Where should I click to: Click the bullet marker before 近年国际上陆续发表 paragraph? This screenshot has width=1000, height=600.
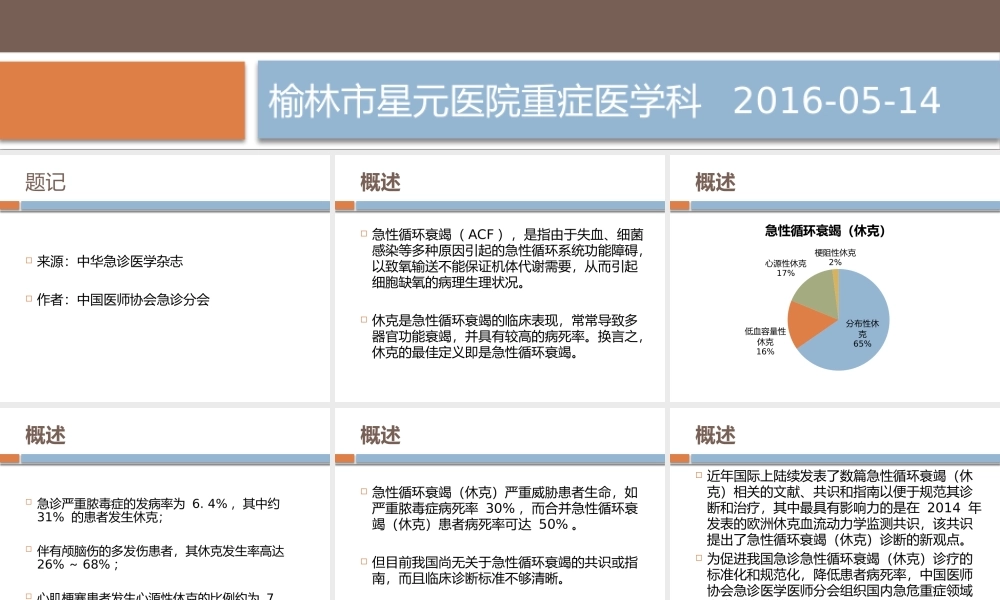tap(698, 476)
